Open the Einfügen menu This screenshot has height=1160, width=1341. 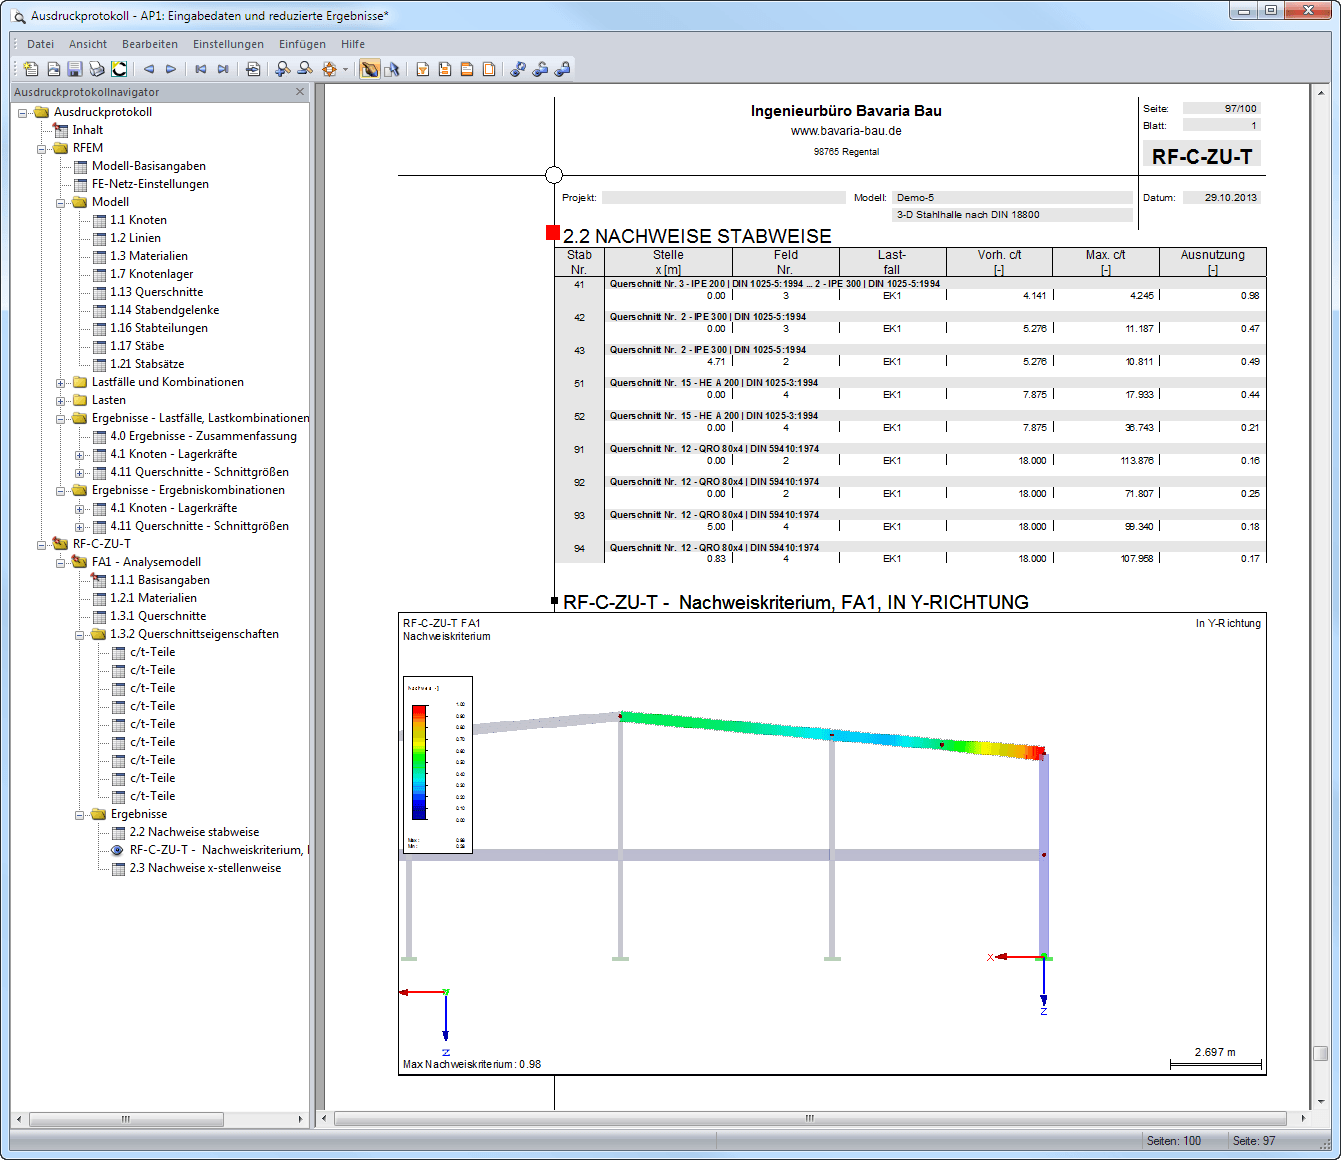point(302,44)
